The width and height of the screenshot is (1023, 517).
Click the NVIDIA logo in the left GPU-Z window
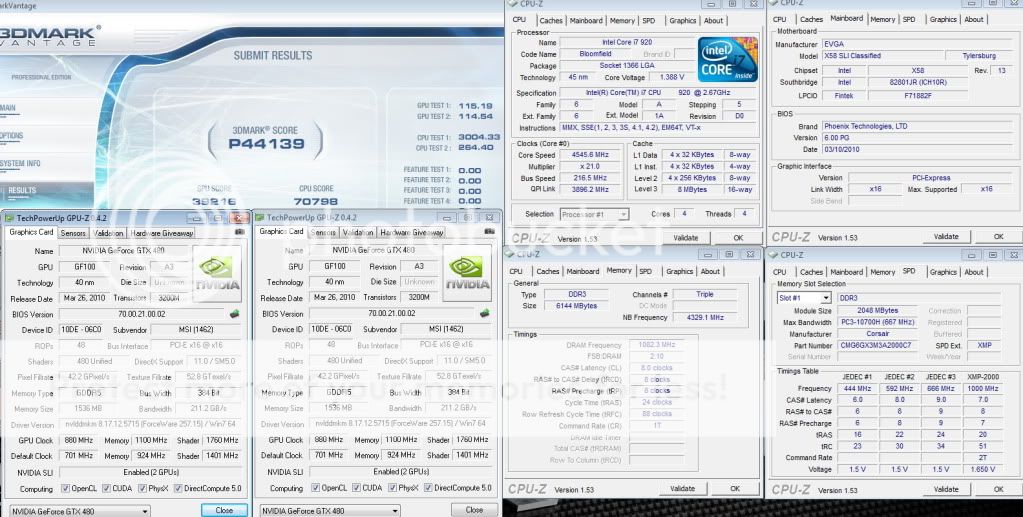click(217, 274)
